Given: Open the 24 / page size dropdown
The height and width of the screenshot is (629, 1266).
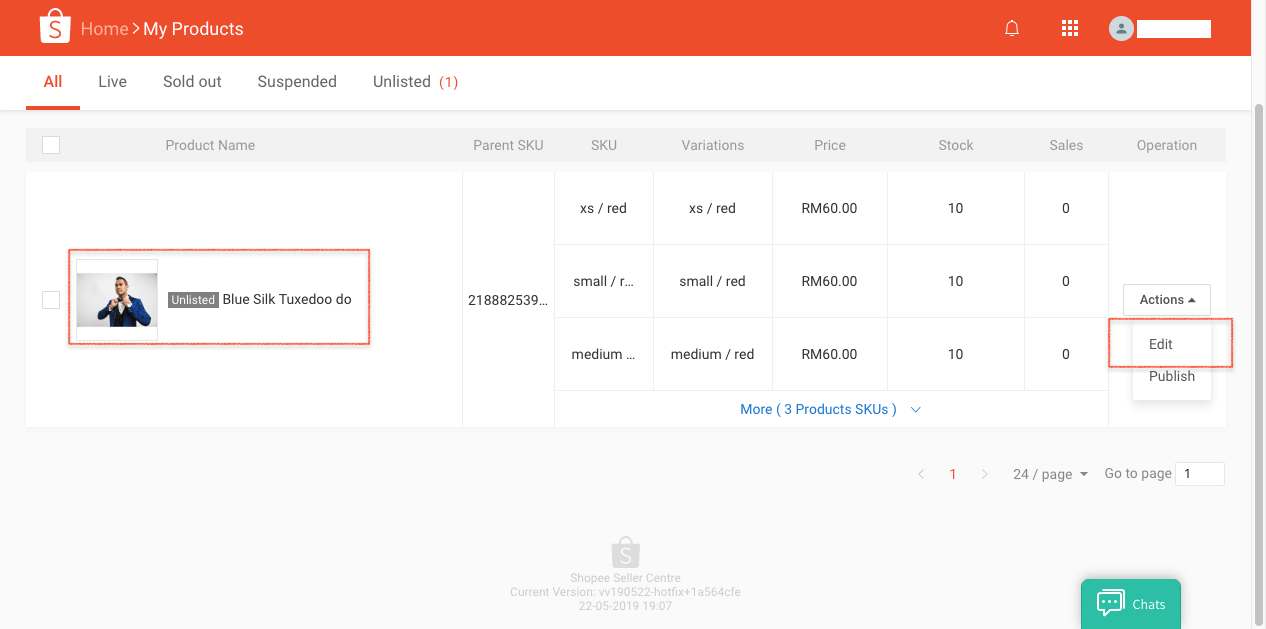Looking at the screenshot, I should pos(1050,474).
